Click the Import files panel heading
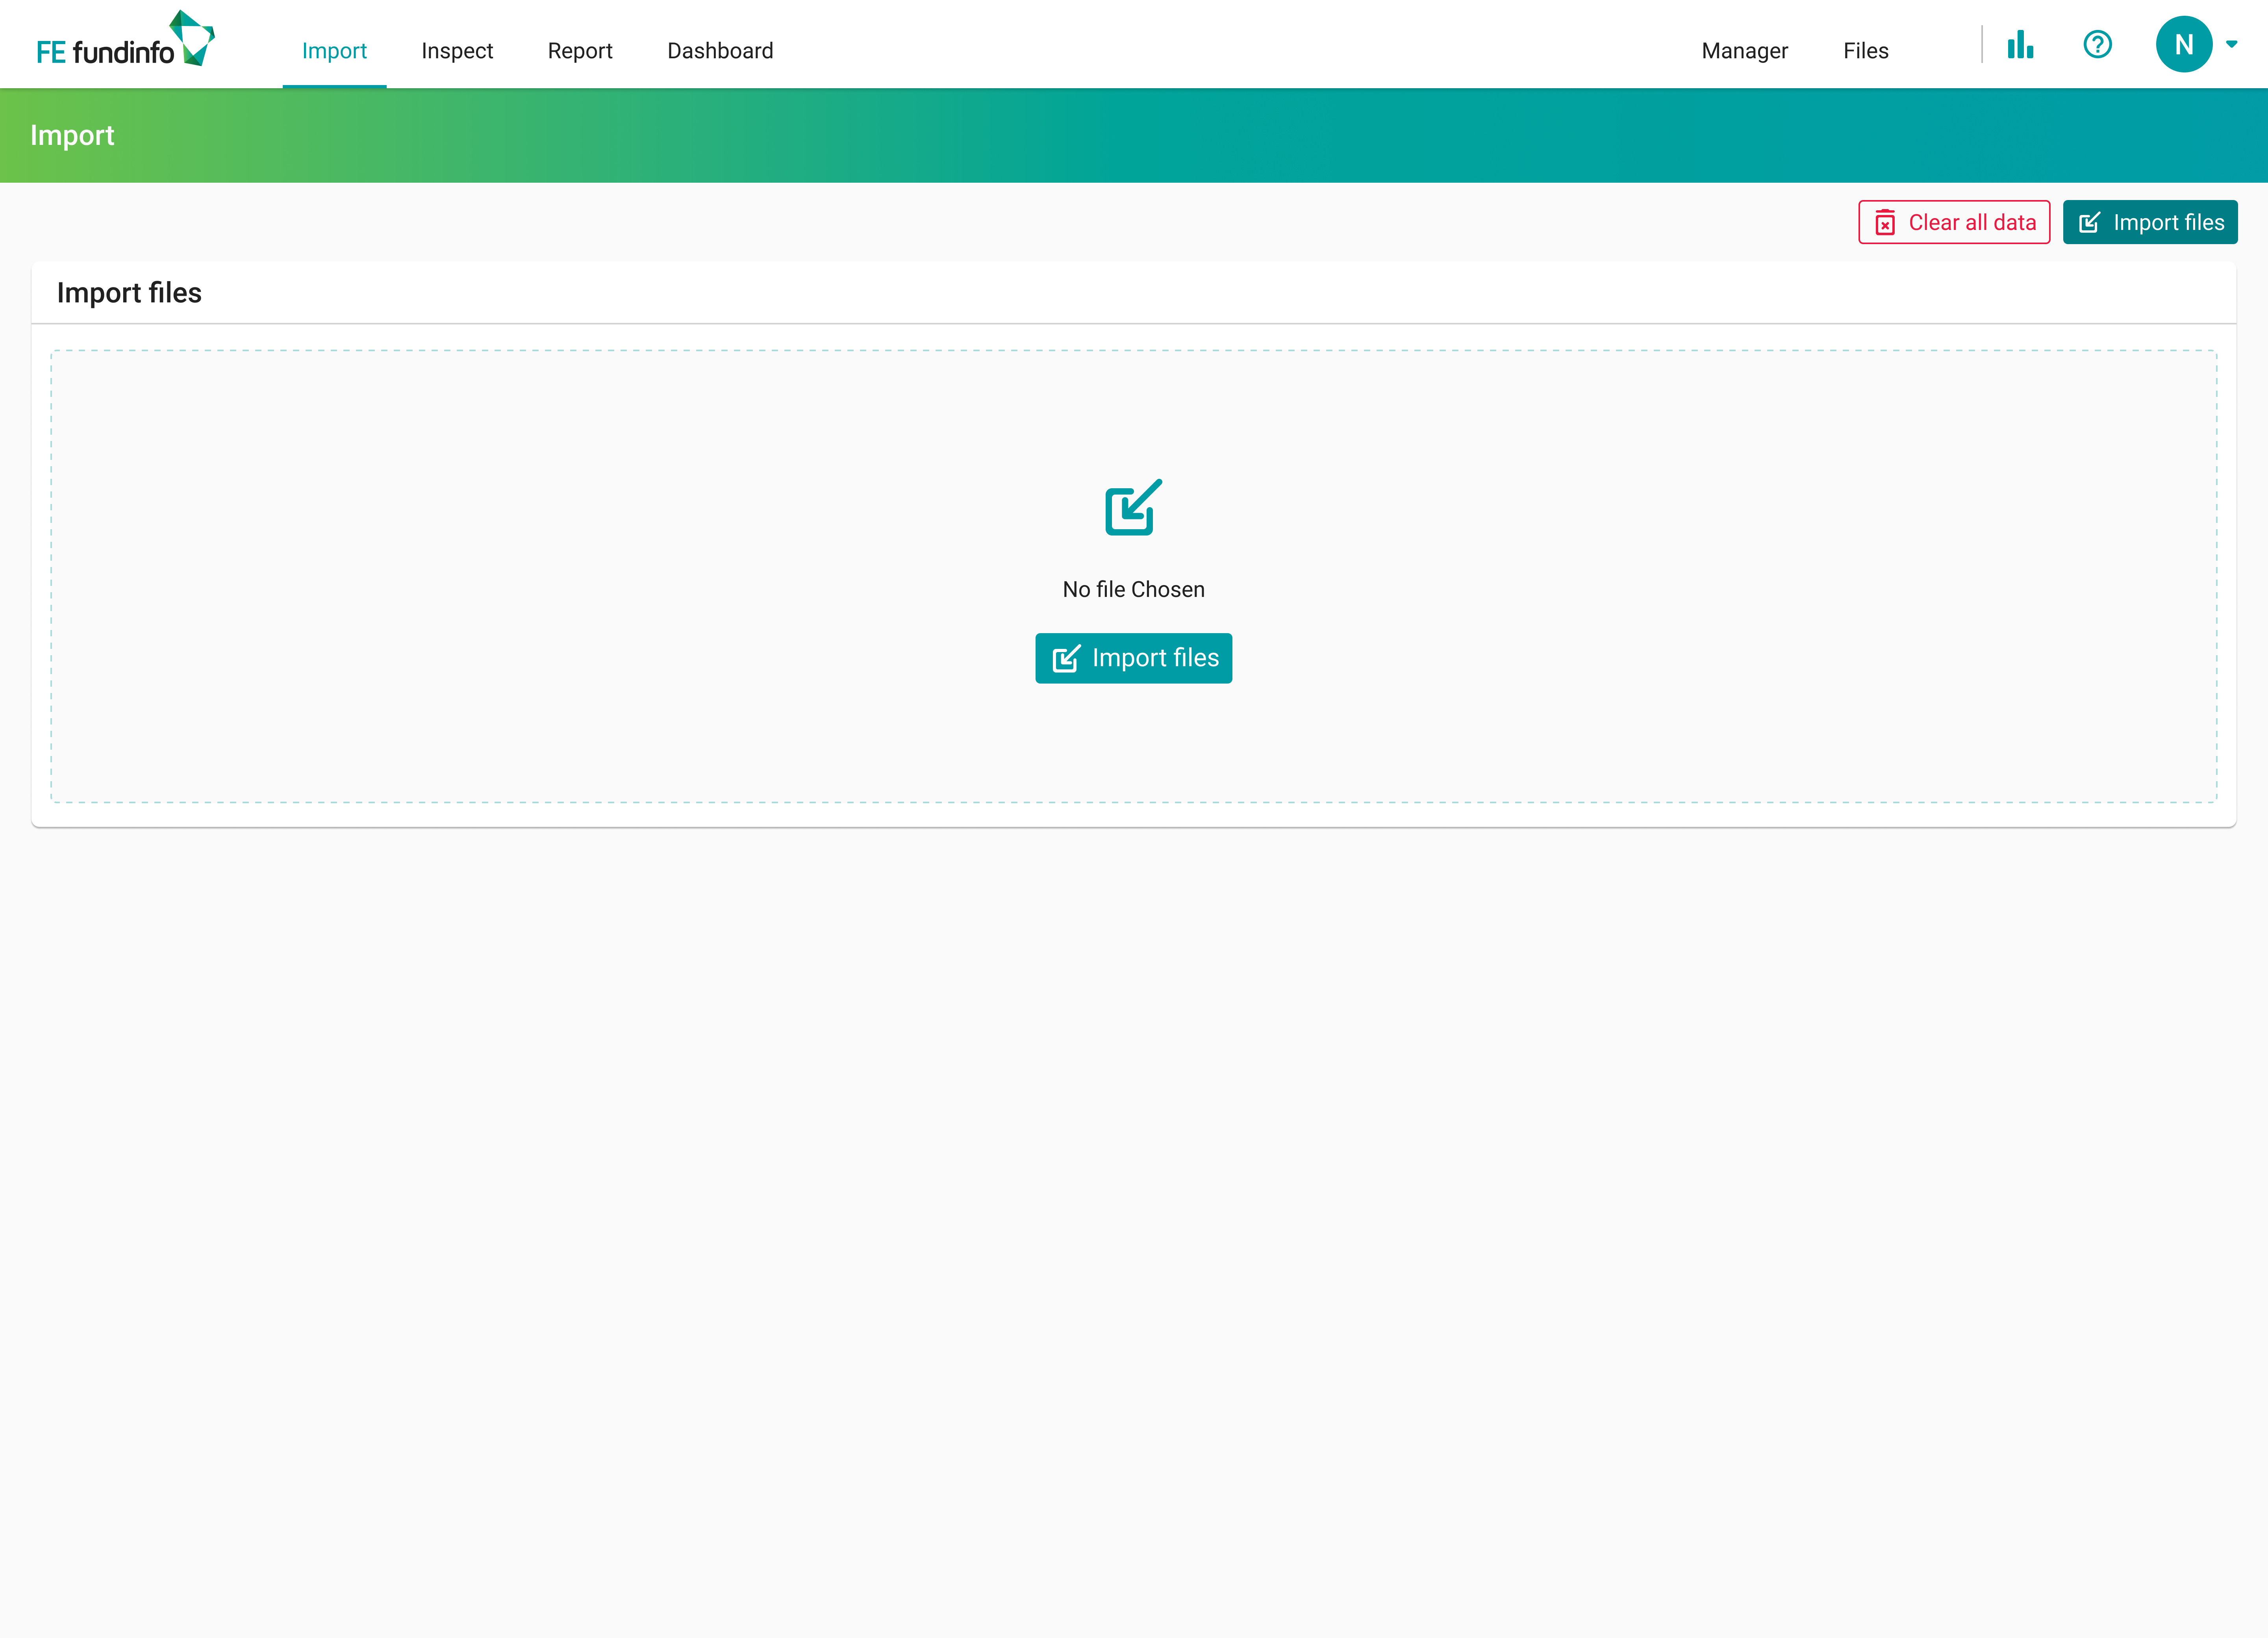The image size is (2268, 1638). (129, 293)
